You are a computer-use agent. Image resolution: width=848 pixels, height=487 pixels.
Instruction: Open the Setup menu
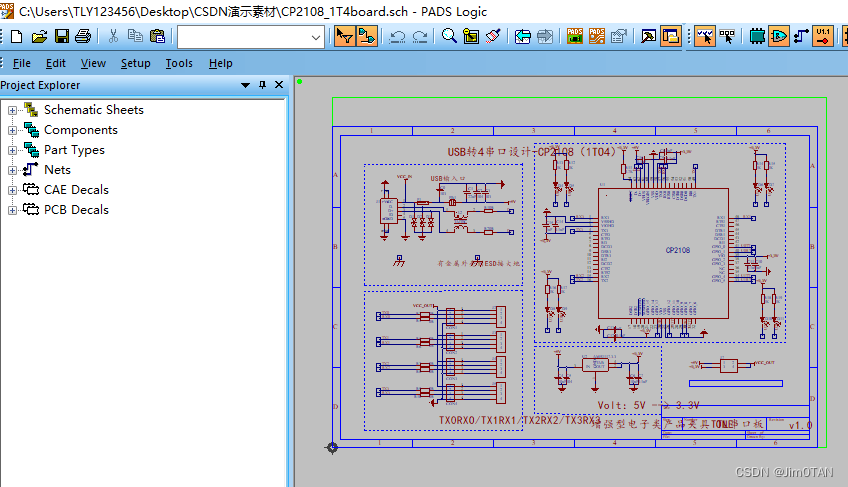coord(135,63)
